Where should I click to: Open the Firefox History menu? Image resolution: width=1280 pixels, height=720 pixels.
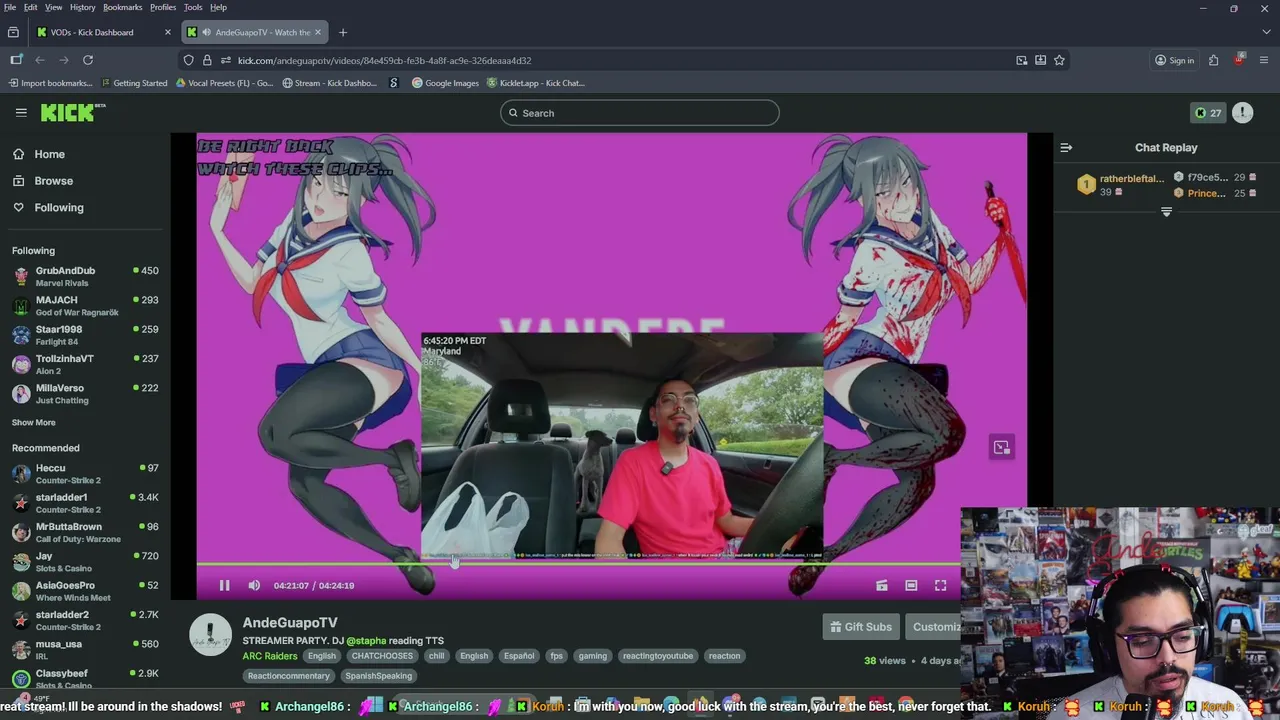[x=83, y=7]
